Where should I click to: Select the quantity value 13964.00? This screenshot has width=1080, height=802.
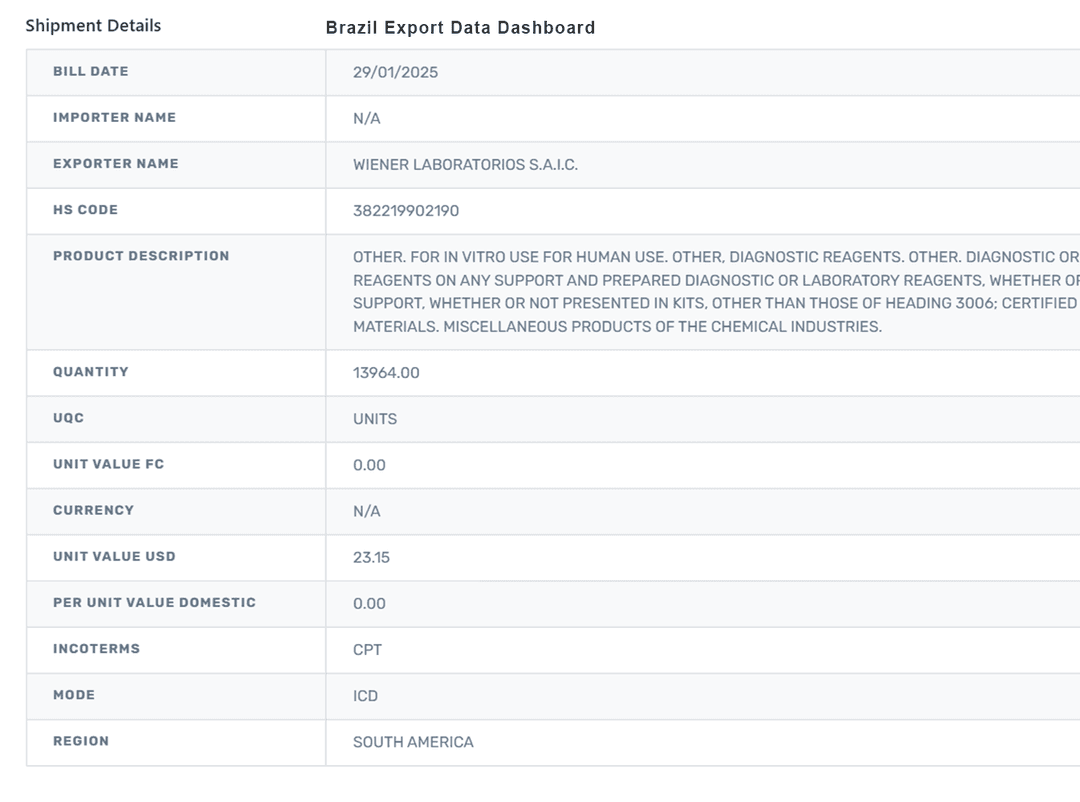coord(386,373)
